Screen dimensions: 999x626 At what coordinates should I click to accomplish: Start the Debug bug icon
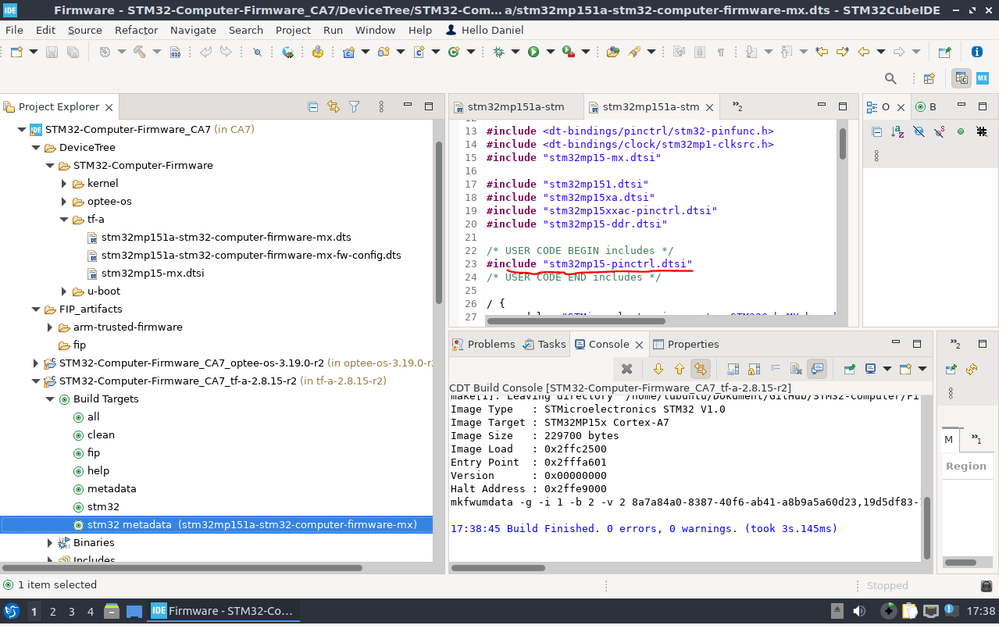point(498,52)
